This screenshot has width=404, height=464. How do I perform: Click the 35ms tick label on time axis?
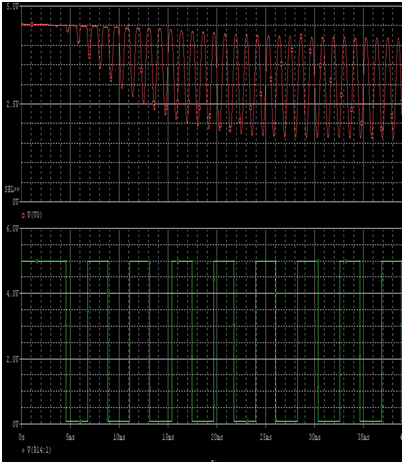(x=363, y=437)
